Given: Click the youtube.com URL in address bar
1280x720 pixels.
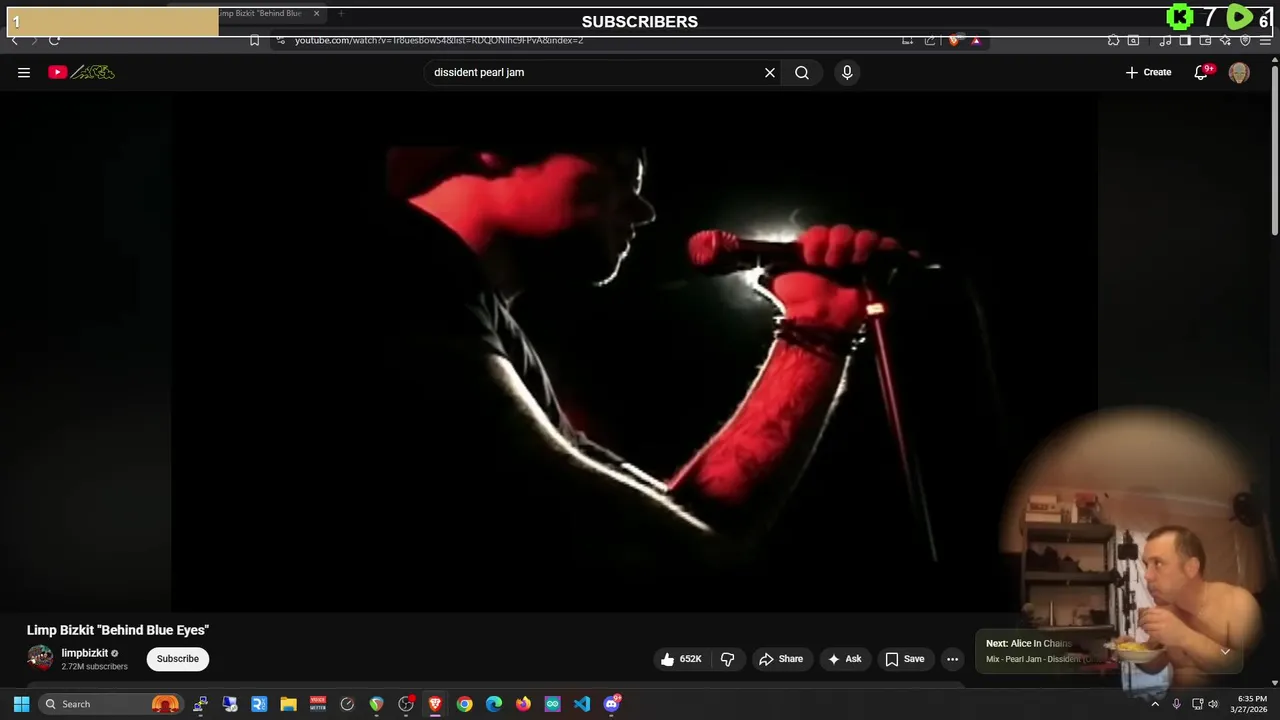Looking at the screenshot, I should (x=439, y=40).
